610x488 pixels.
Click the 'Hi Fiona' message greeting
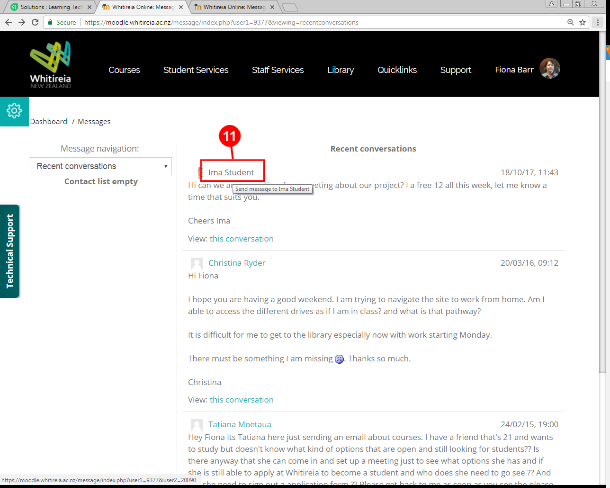point(203,276)
